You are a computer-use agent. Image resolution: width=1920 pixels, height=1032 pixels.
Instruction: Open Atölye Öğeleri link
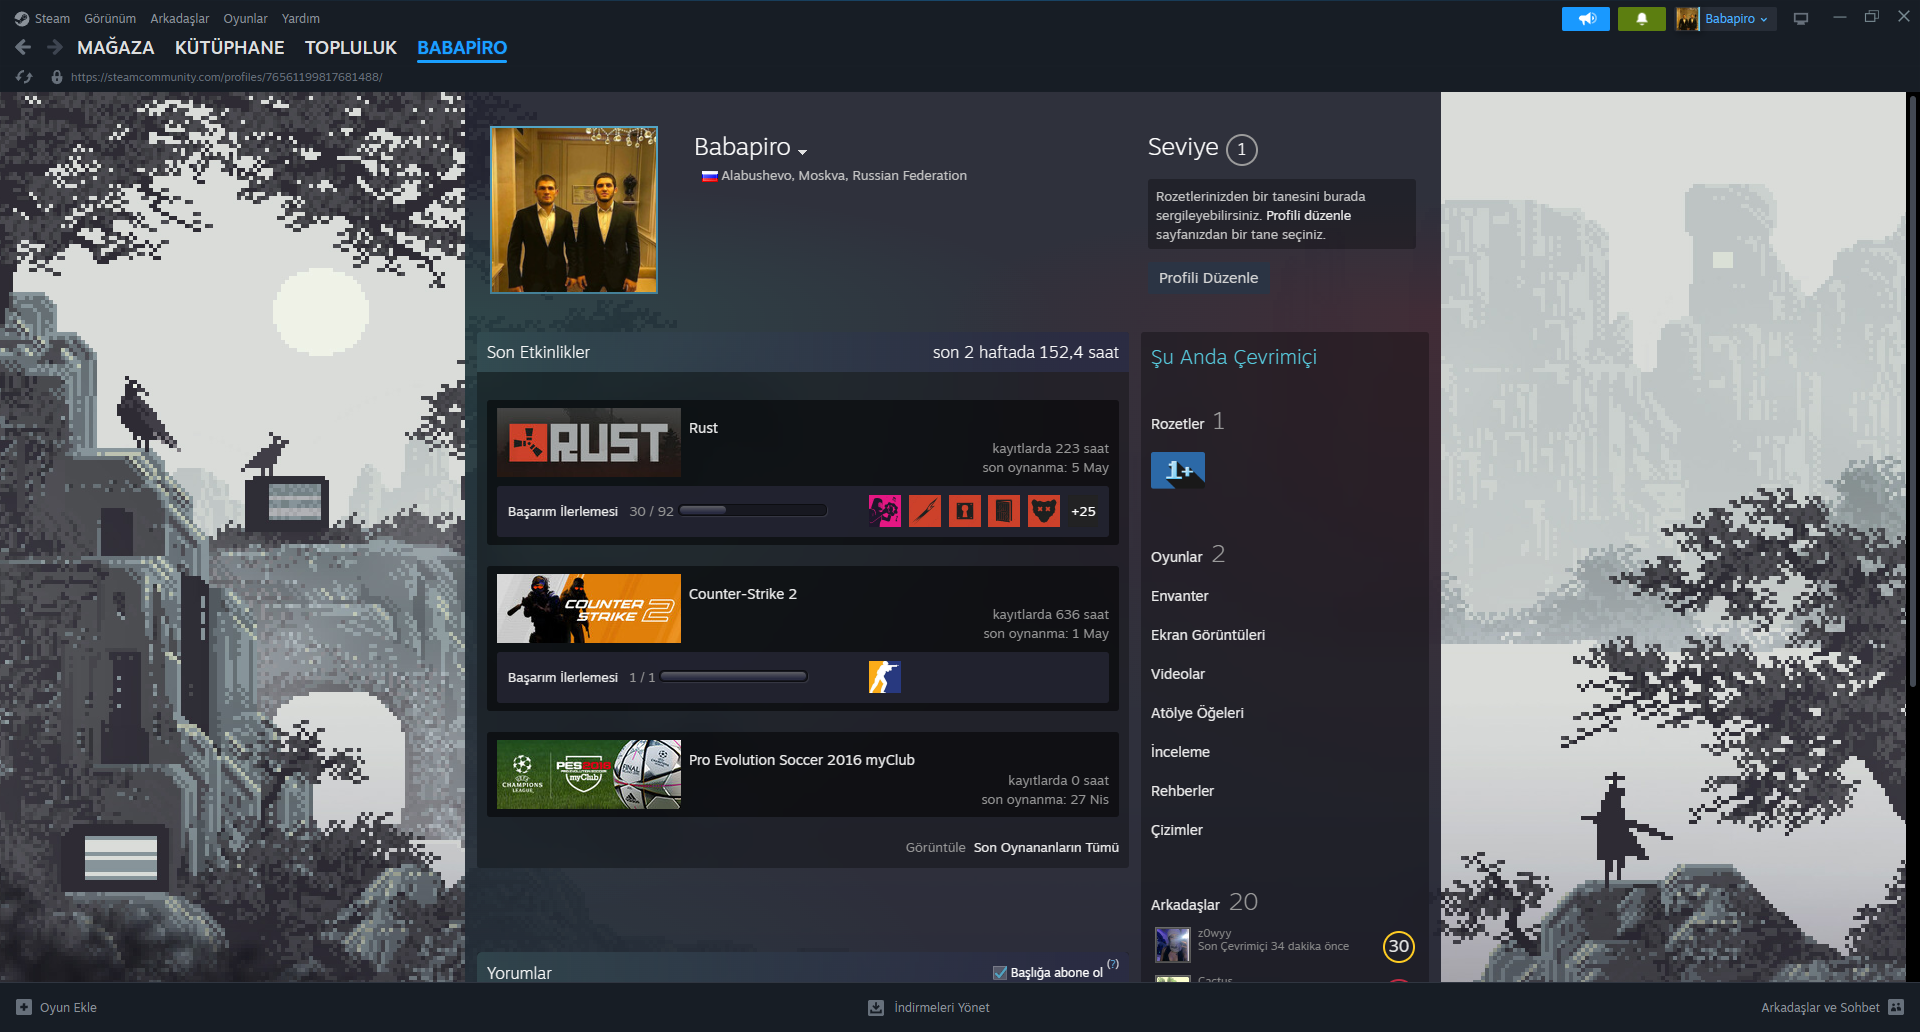[1197, 713]
